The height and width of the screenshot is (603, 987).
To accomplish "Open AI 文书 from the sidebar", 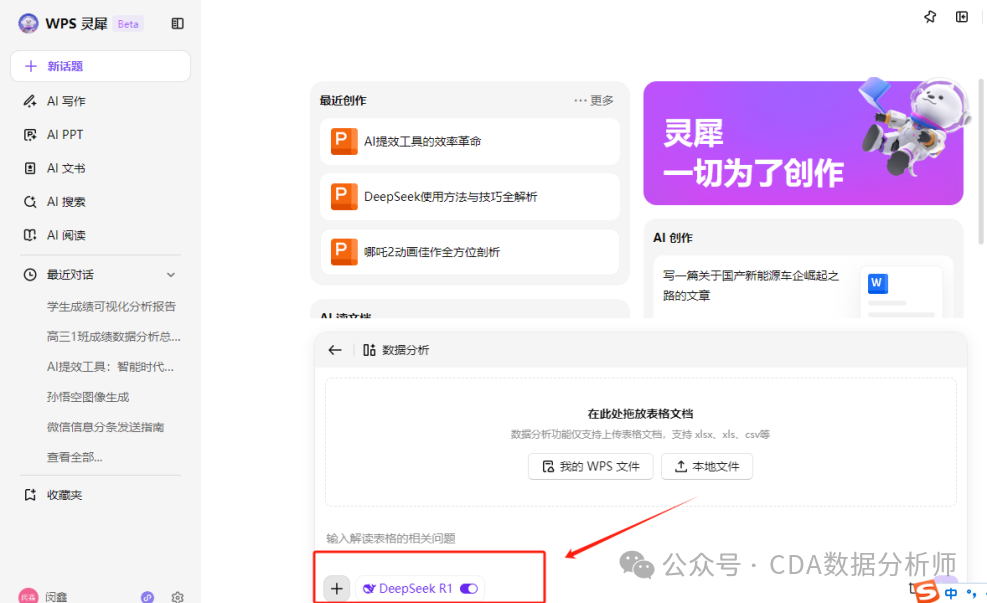I will tap(66, 168).
